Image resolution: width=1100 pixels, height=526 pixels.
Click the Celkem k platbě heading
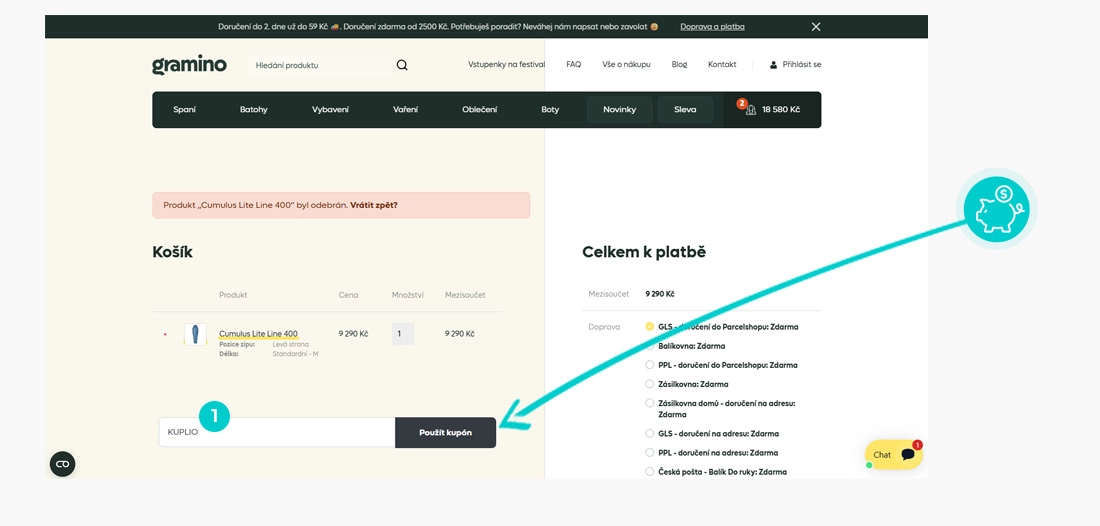pos(644,252)
